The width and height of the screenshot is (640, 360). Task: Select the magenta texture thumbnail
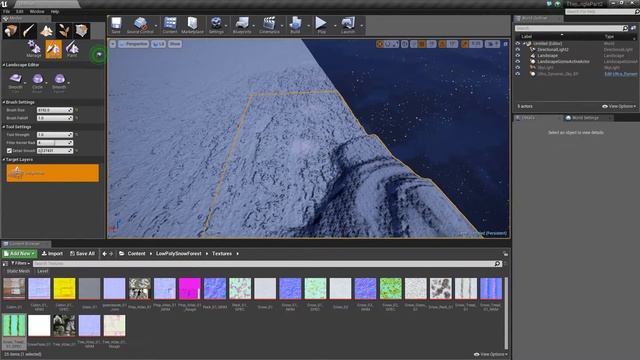189,289
